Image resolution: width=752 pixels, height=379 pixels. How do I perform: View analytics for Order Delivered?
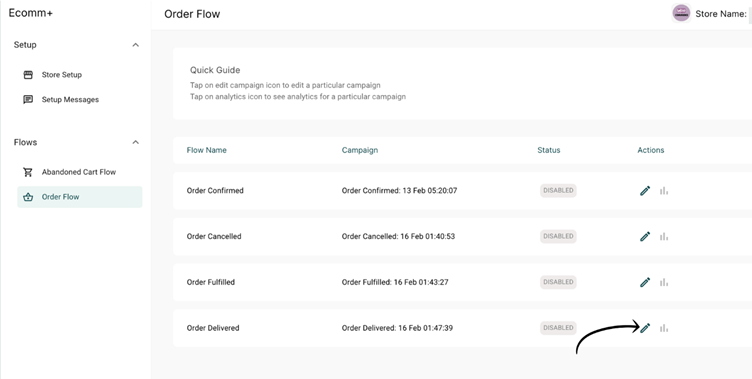[x=664, y=328]
